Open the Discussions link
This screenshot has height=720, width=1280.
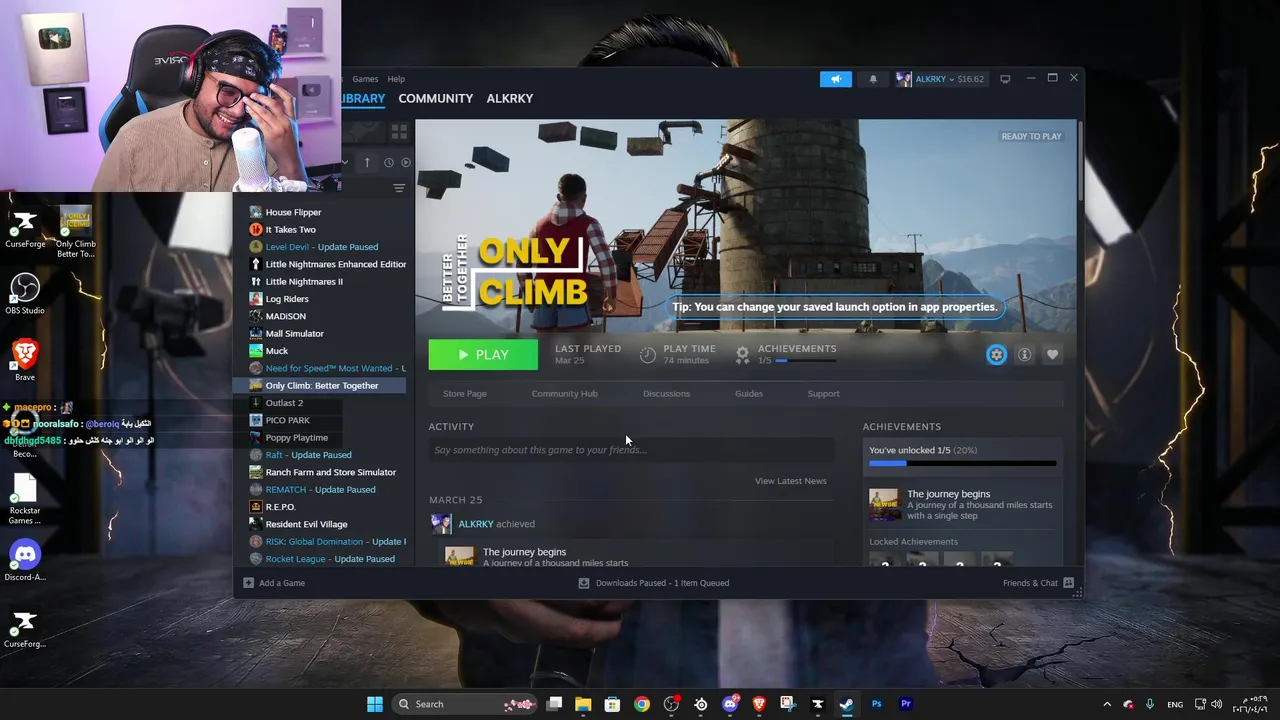666,394
